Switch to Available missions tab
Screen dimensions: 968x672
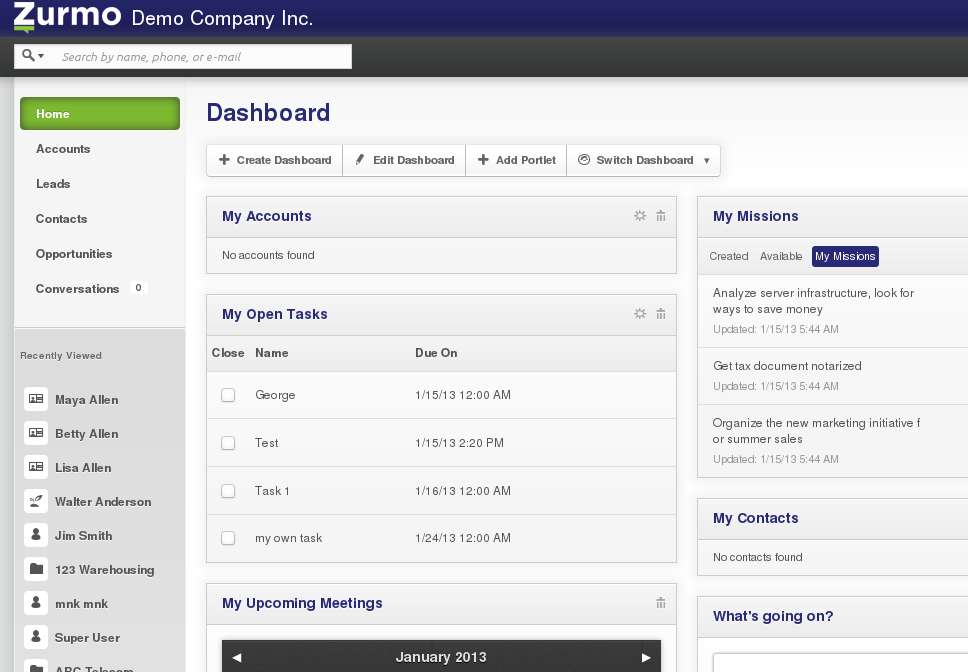point(781,256)
